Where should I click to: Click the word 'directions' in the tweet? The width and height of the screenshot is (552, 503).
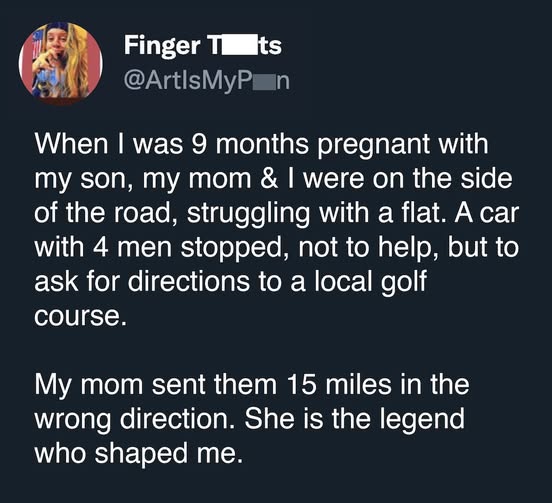189,281
